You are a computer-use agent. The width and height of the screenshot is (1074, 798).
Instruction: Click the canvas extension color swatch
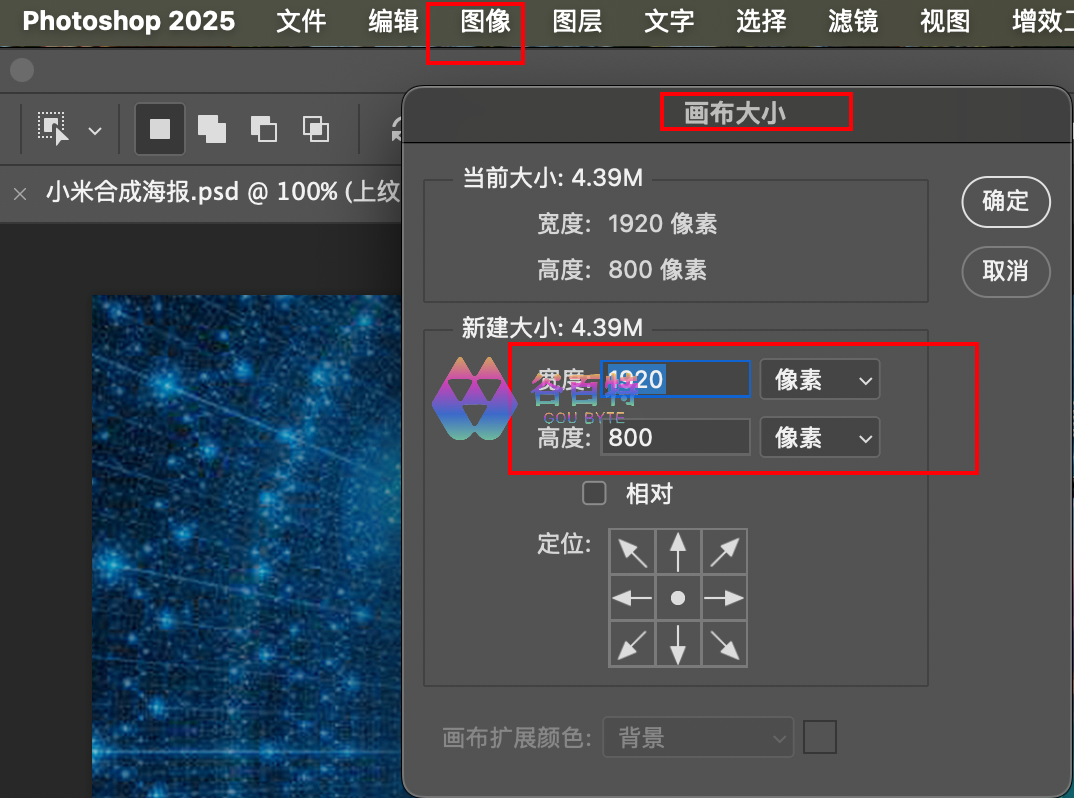820,738
